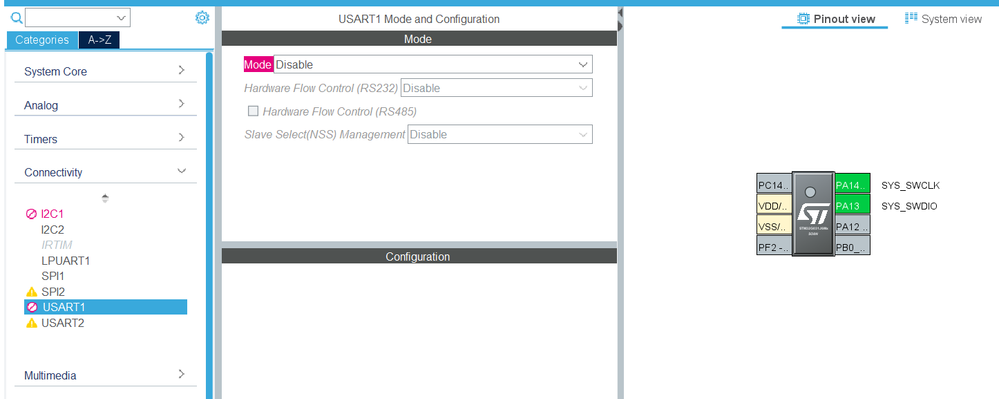
Task: Click the SYS_SWCLK pin label
Action: click(910, 185)
